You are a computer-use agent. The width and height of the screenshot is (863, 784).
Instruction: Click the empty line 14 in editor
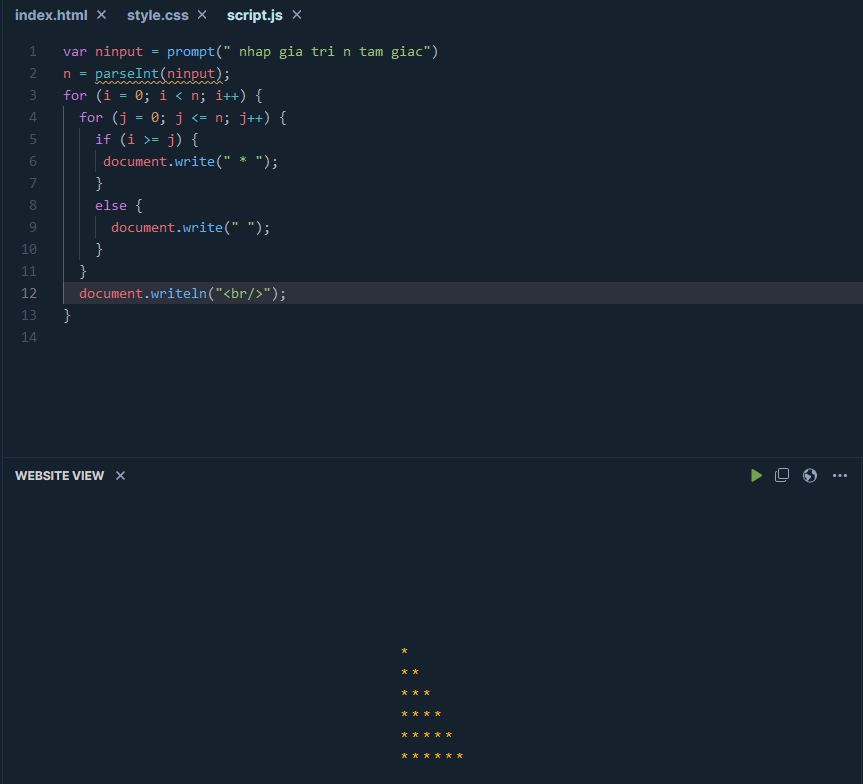click(300, 337)
